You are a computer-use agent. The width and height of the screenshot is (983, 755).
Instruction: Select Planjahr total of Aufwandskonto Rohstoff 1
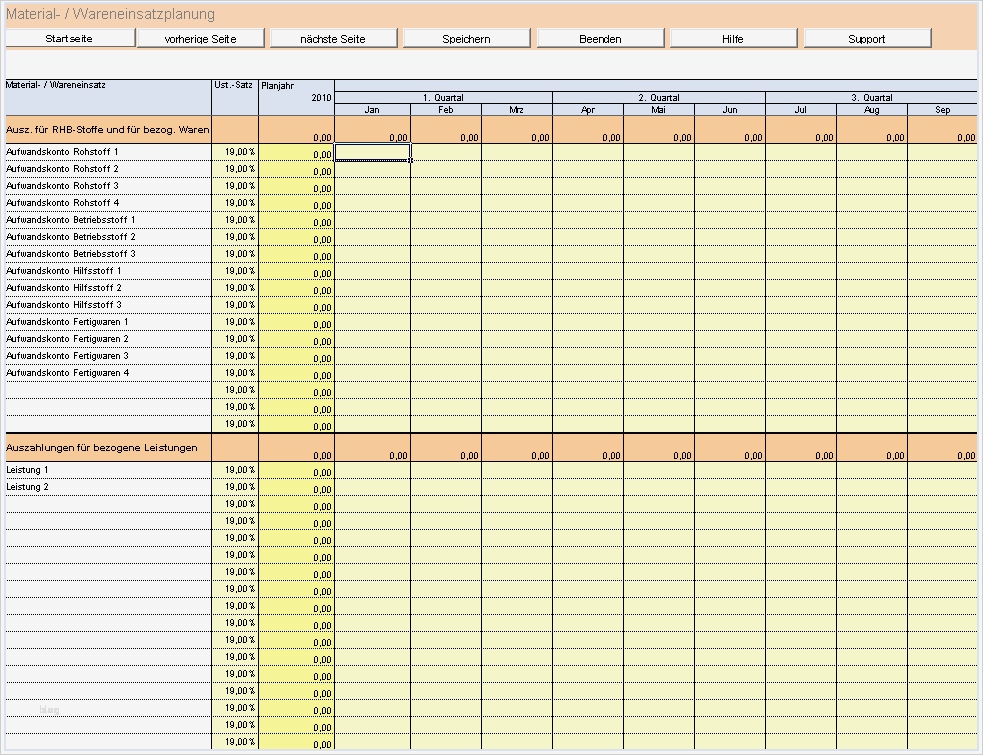pyautogui.click(x=297, y=152)
